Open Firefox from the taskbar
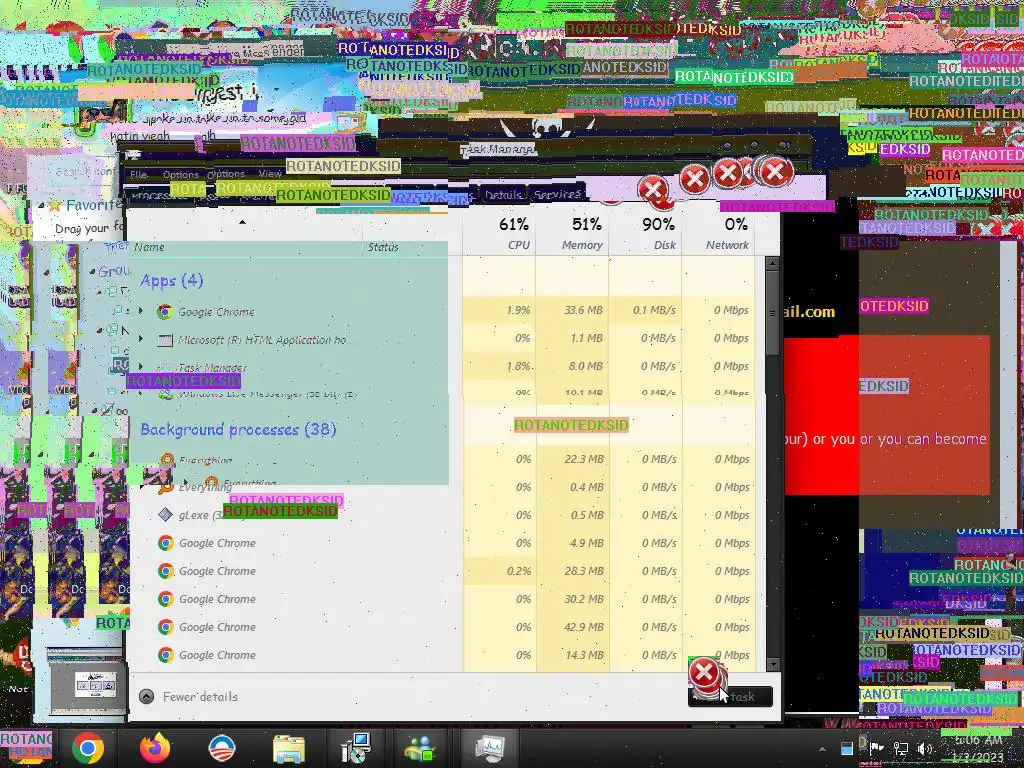The height and width of the screenshot is (768, 1024). pyautogui.click(x=155, y=748)
